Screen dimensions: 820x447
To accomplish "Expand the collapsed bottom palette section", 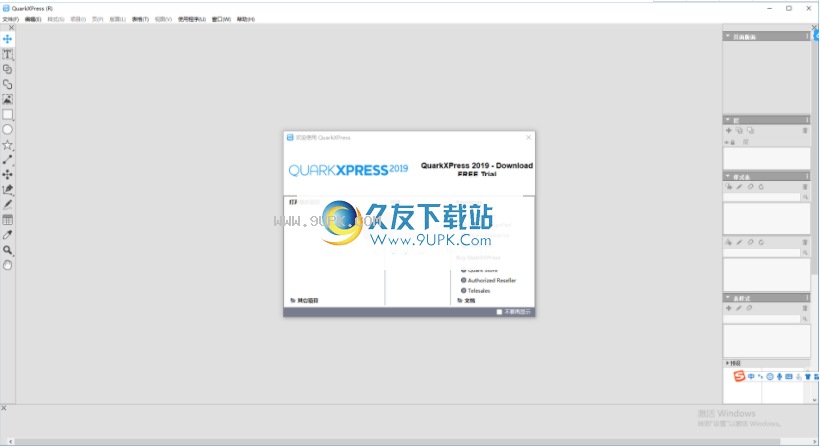I will (x=727, y=363).
